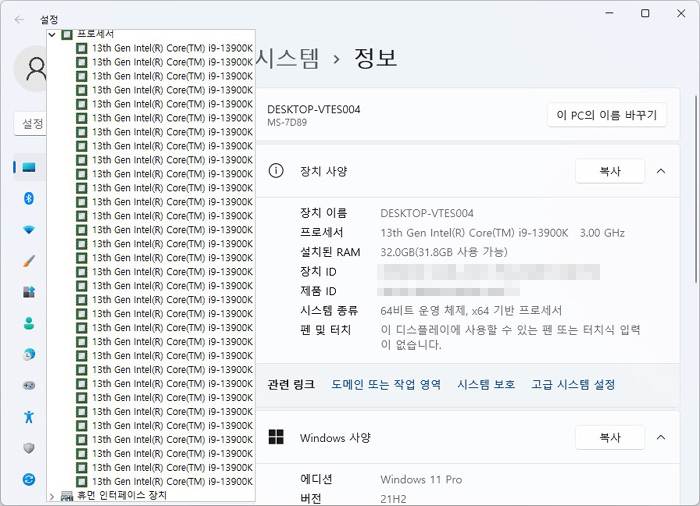Click the info icon beside 장치 사양
700x506 pixels.
276,171
